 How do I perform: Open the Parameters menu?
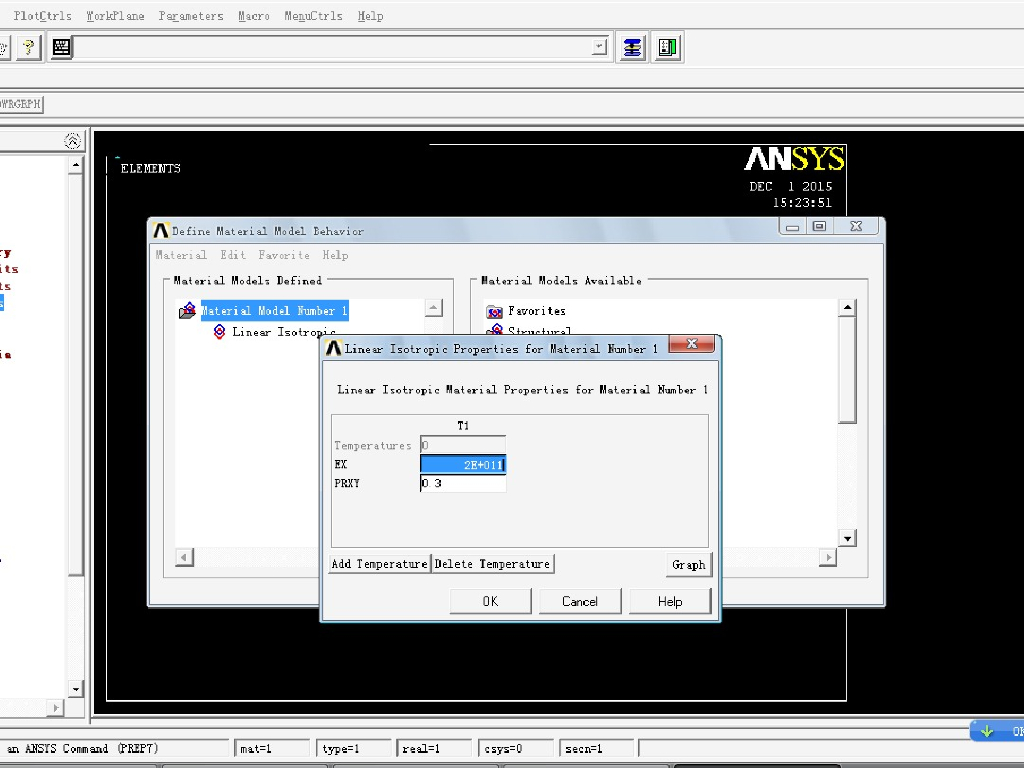point(191,16)
